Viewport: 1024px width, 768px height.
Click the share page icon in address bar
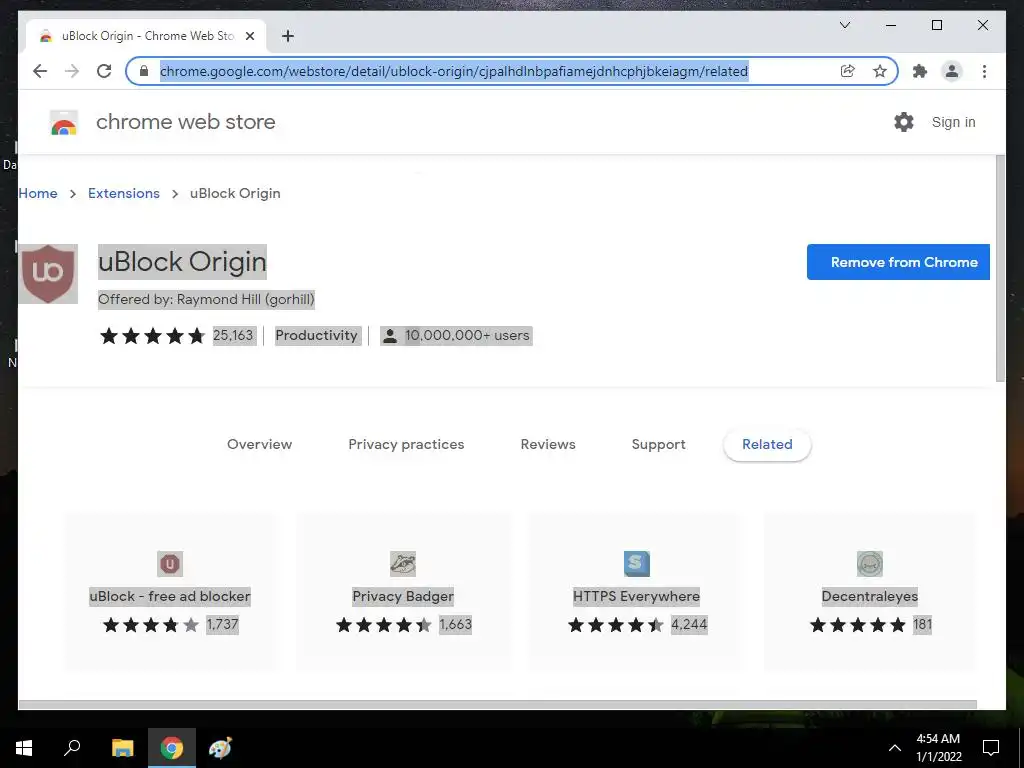(x=848, y=71)
